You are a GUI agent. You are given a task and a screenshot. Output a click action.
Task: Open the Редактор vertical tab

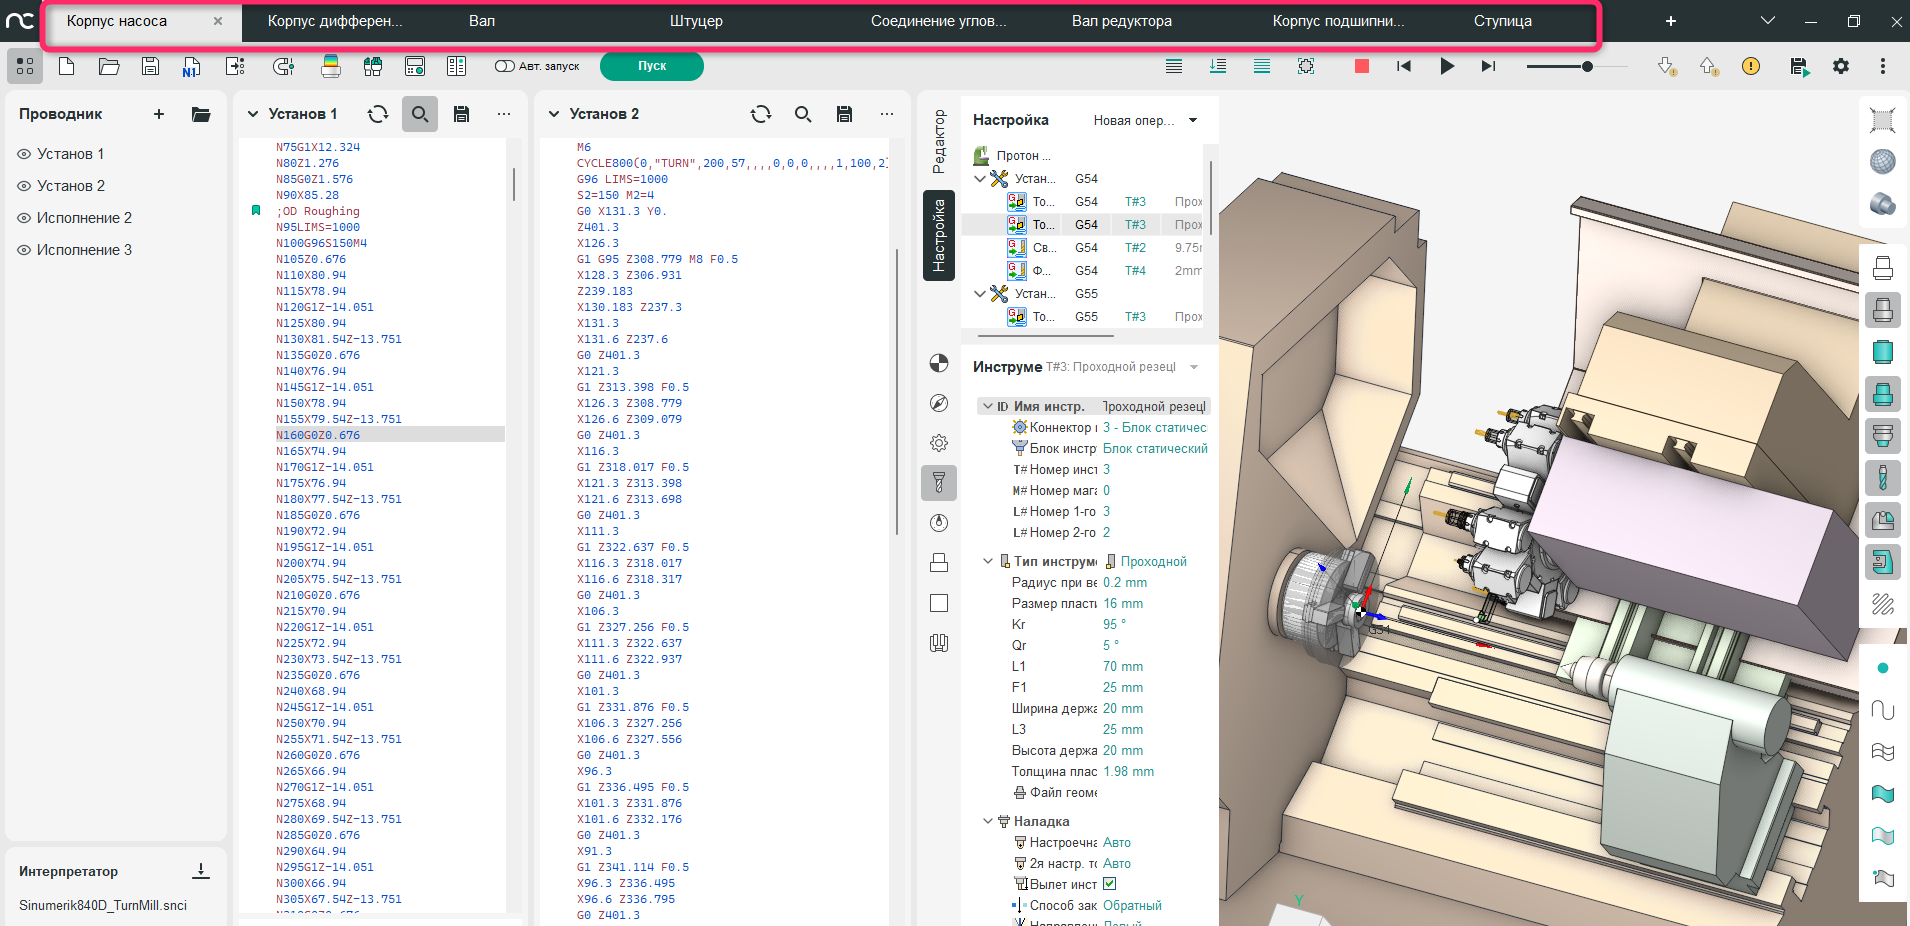point(938,141)
